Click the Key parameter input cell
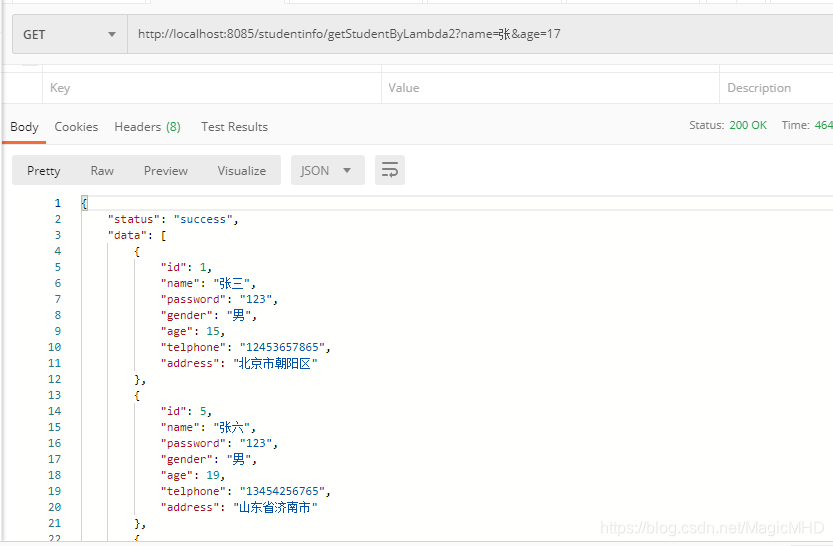The image size is (833, 546). point(212,88)
